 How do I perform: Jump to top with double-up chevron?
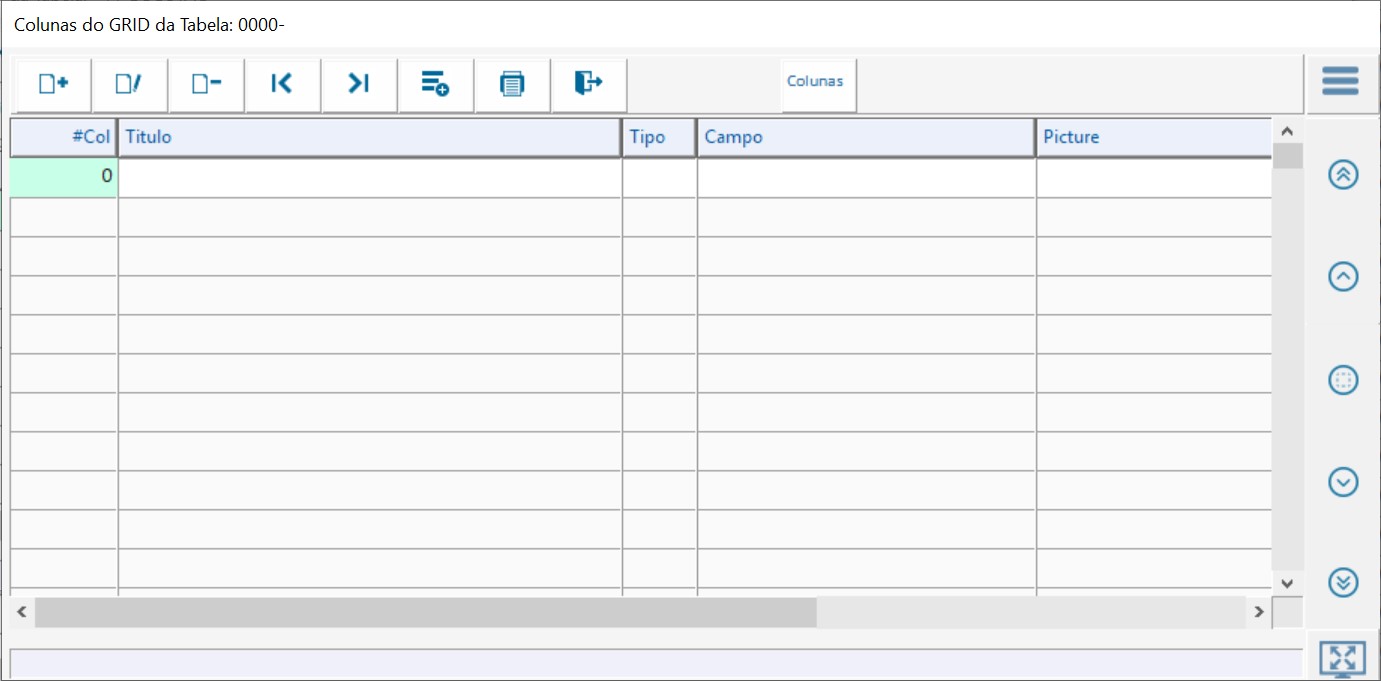(1343, 174)
